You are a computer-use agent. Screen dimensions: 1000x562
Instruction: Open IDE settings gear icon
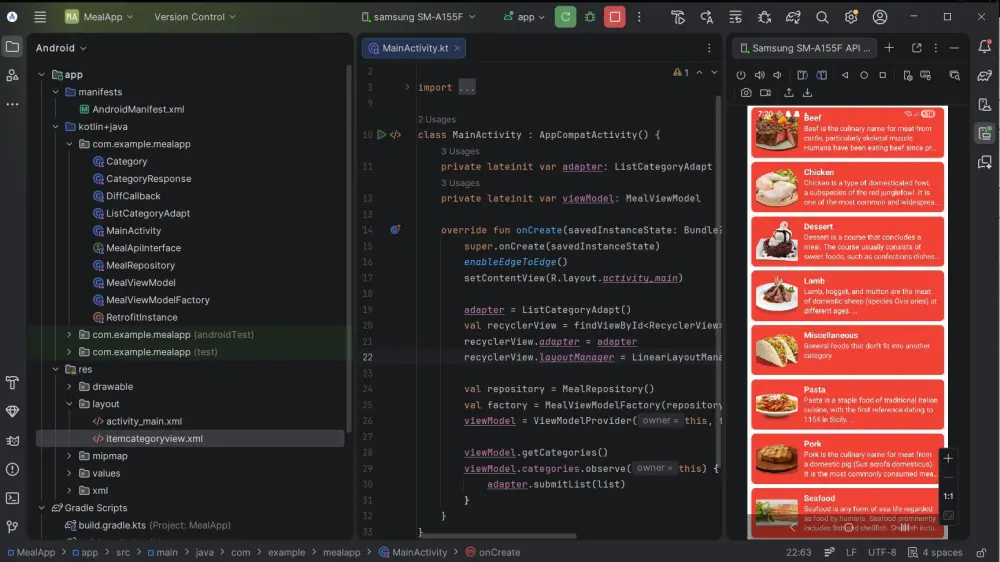tap(851, 17)
